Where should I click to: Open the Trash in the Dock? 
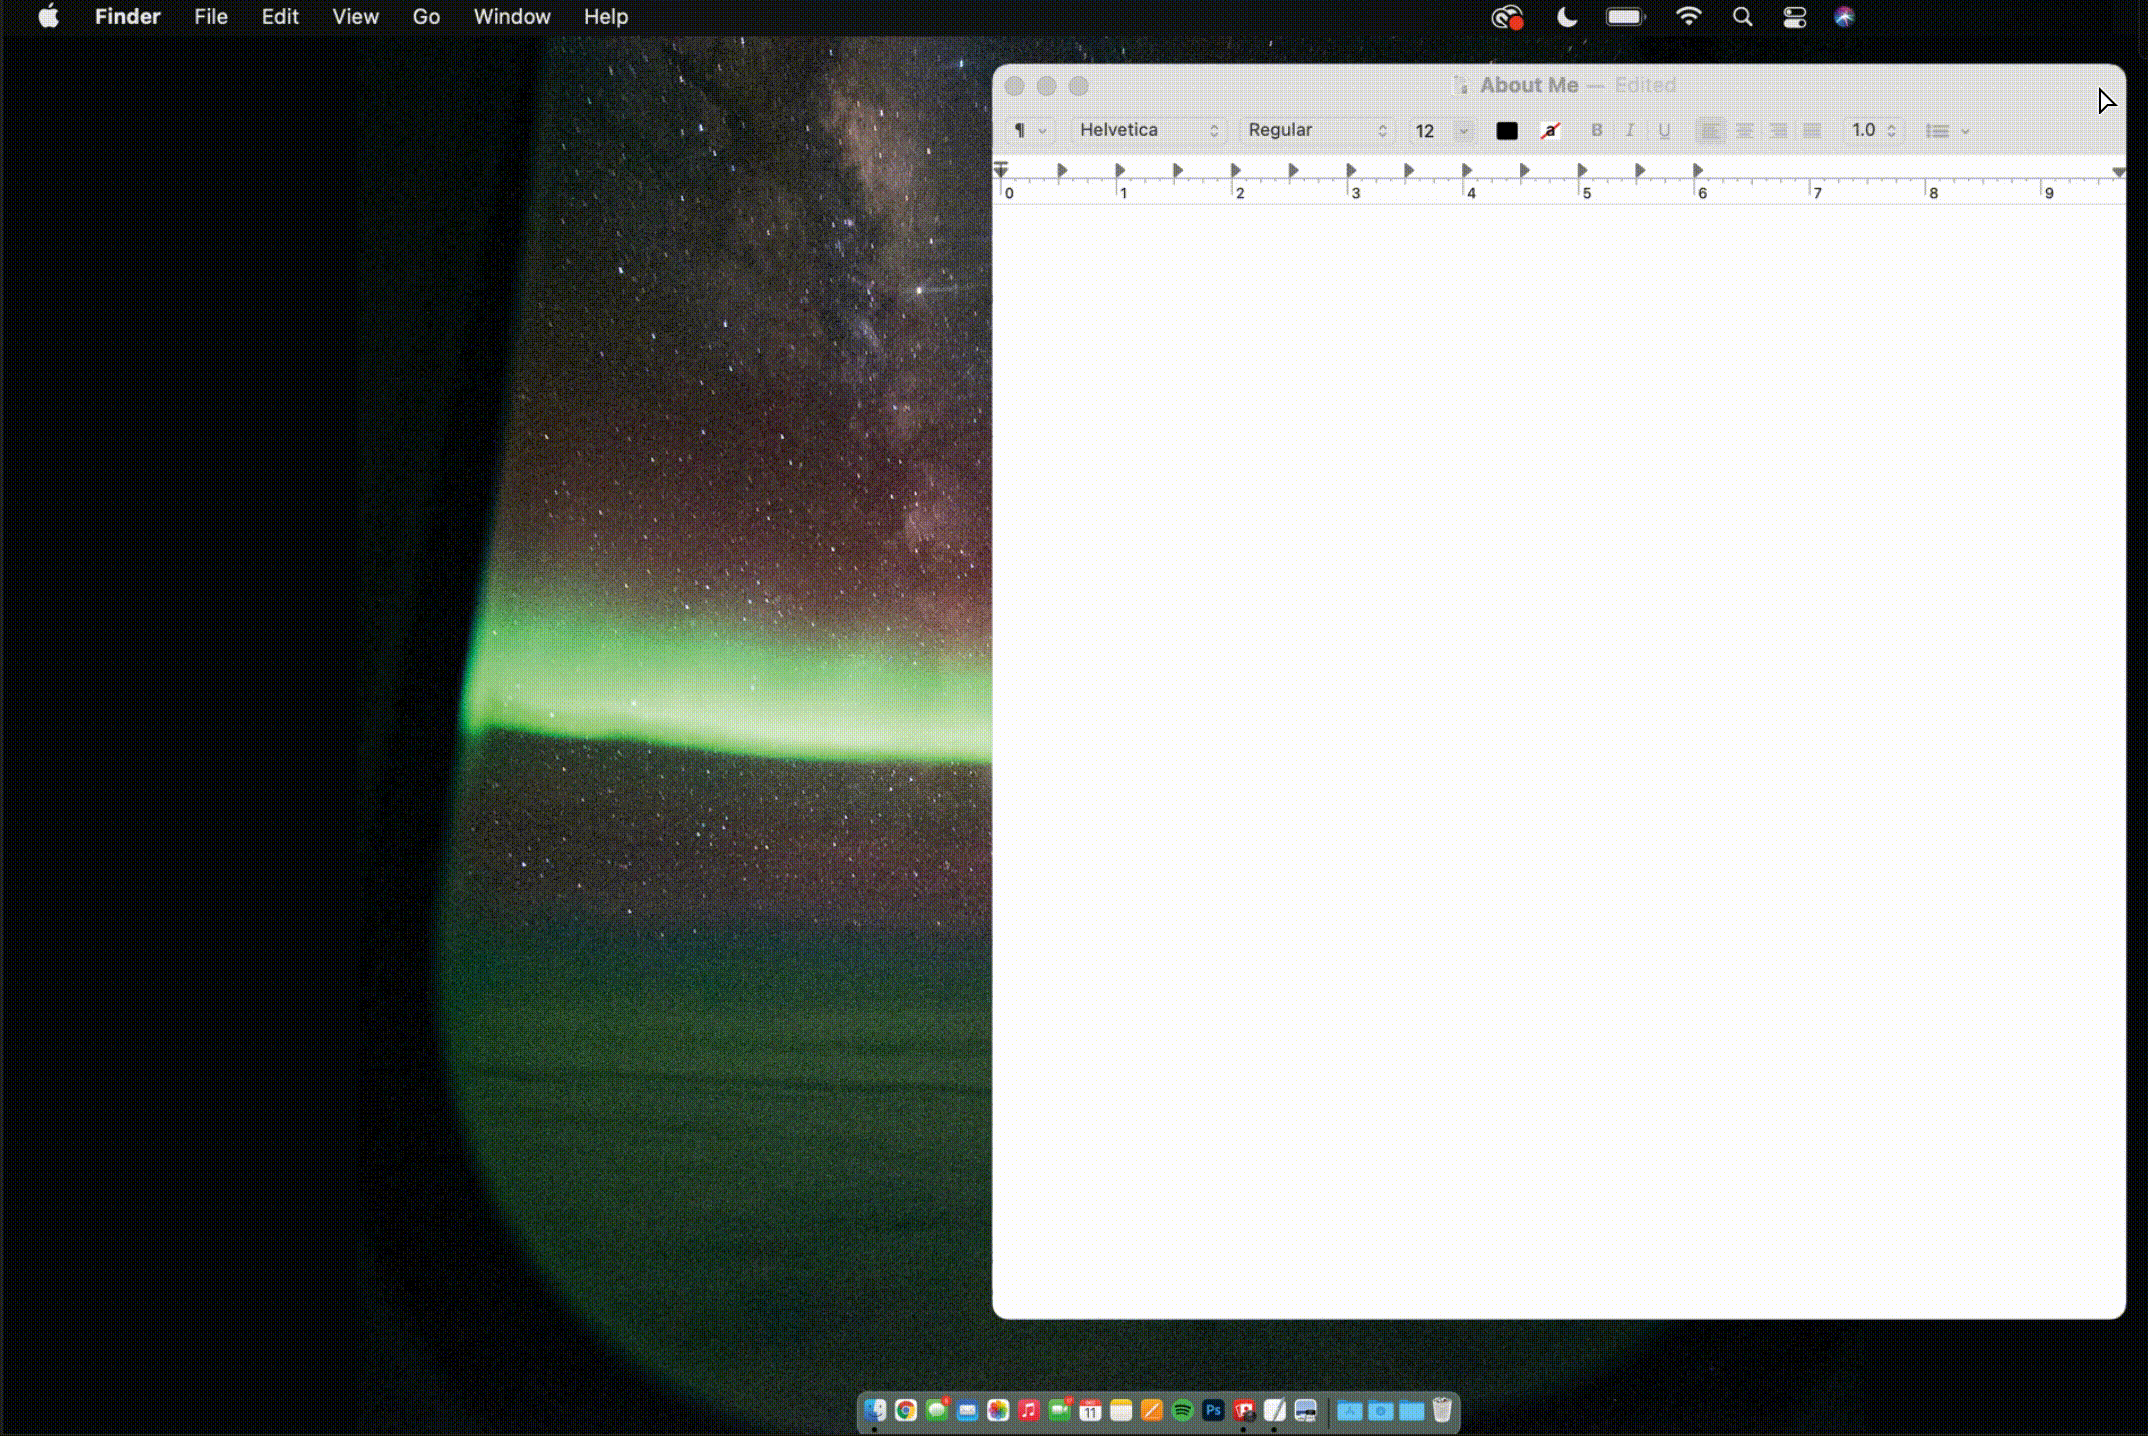click(1442, 1410)
